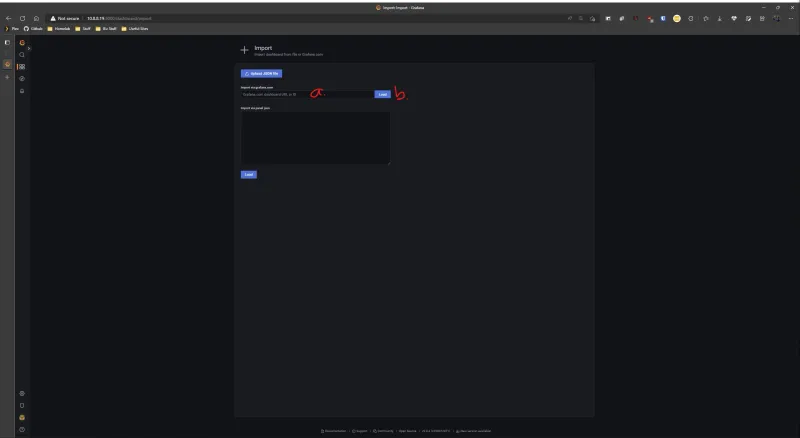This screenshot has height=438, width=800.
Task: Focus the Import via panel json text area
Action: (x=315, y=138)
